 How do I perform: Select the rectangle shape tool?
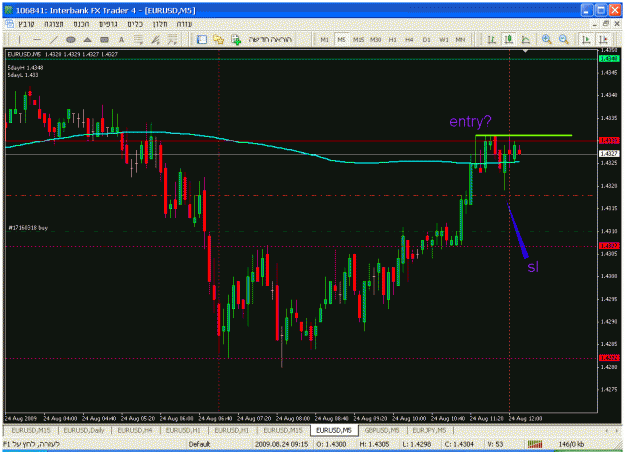[104, 39]
